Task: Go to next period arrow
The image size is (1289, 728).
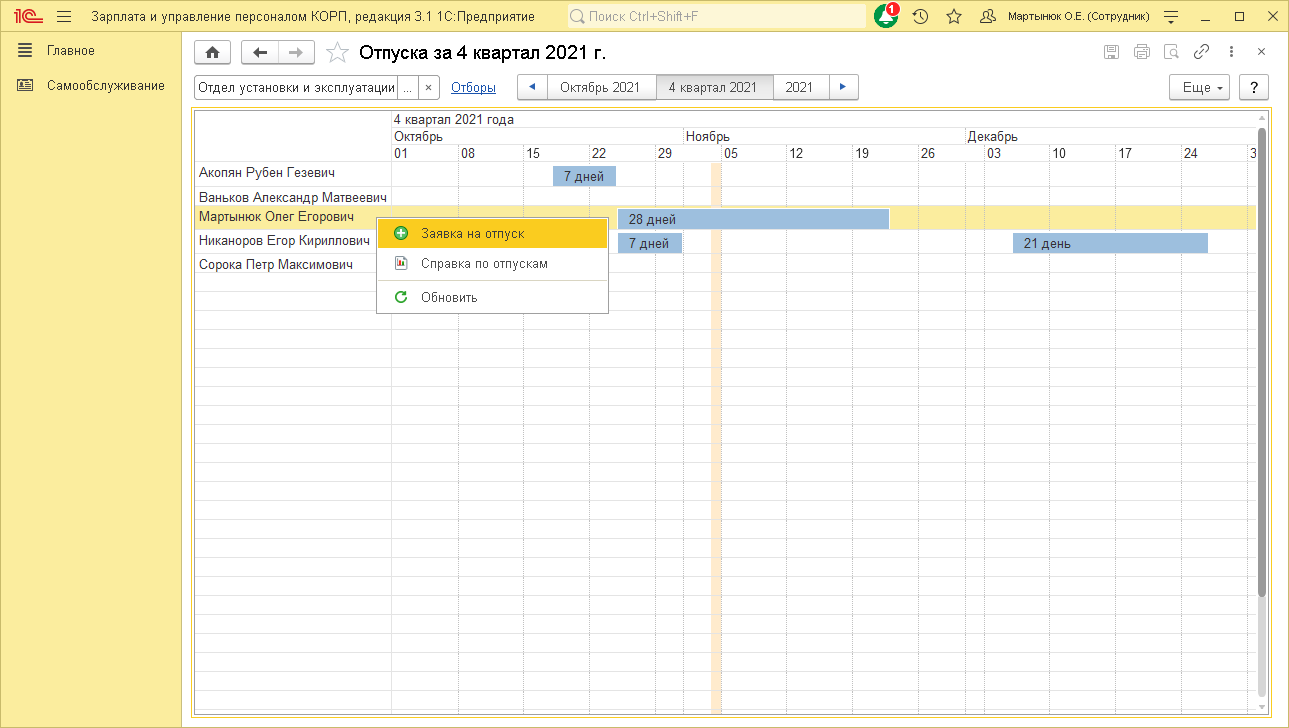Action: pyautogui.click(x=844, y=87)
